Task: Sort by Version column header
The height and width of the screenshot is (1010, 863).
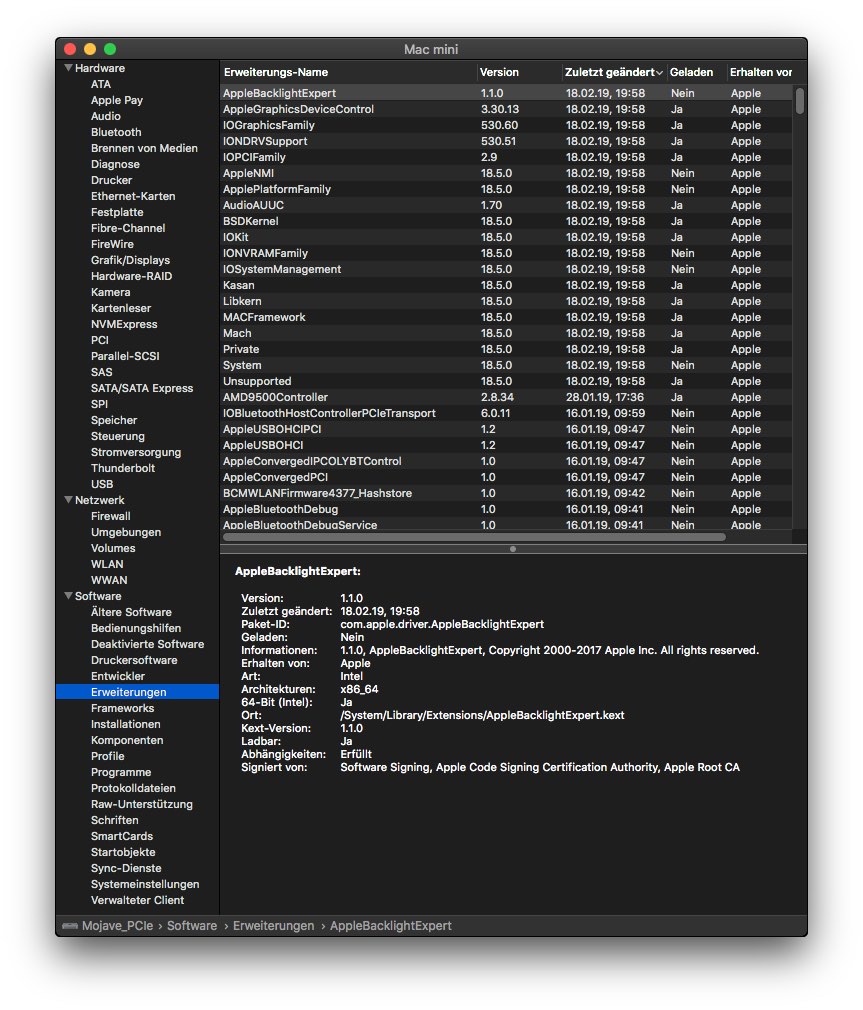Action: (x=518, y=72)
